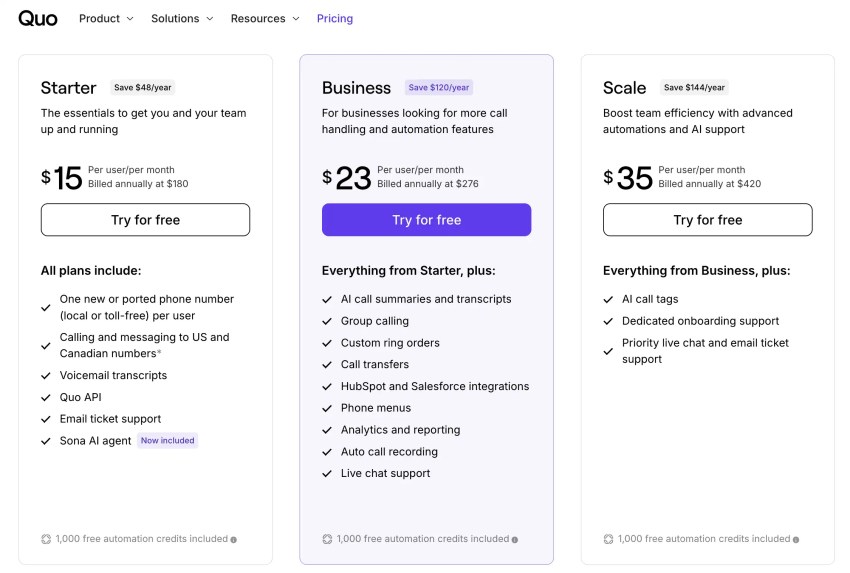Image resolution: width=850 pixels, height=573 pixels.
Task: Click info dot beside Starter automation credits
Action: click(x=234, y=539)
